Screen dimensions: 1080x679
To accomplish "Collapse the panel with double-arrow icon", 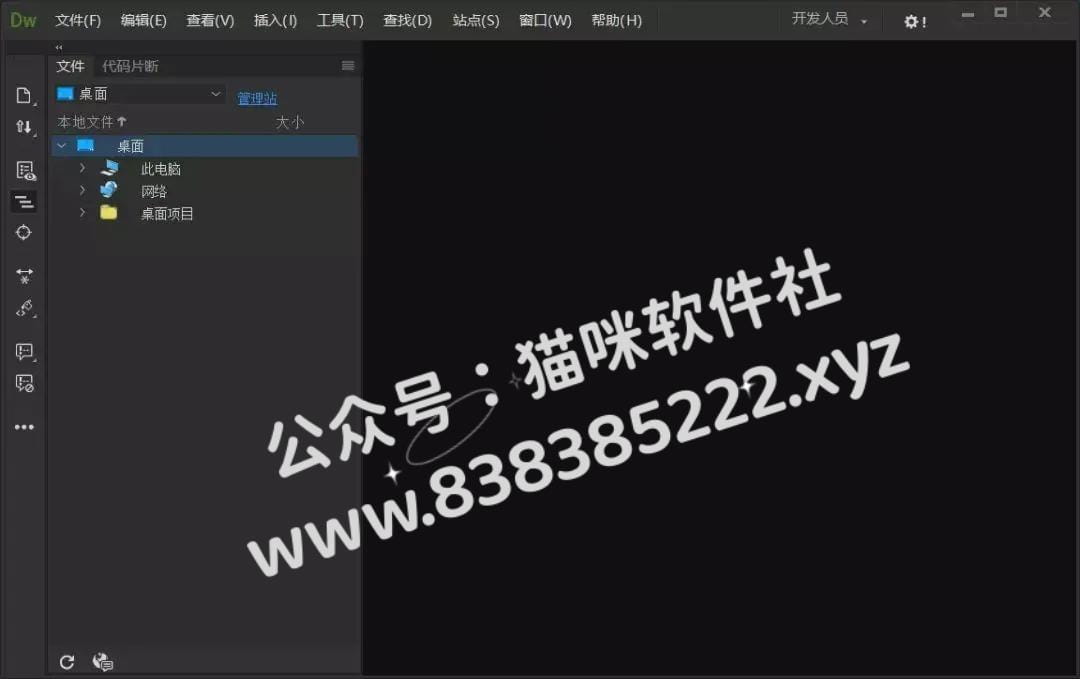I will point(59,48).
